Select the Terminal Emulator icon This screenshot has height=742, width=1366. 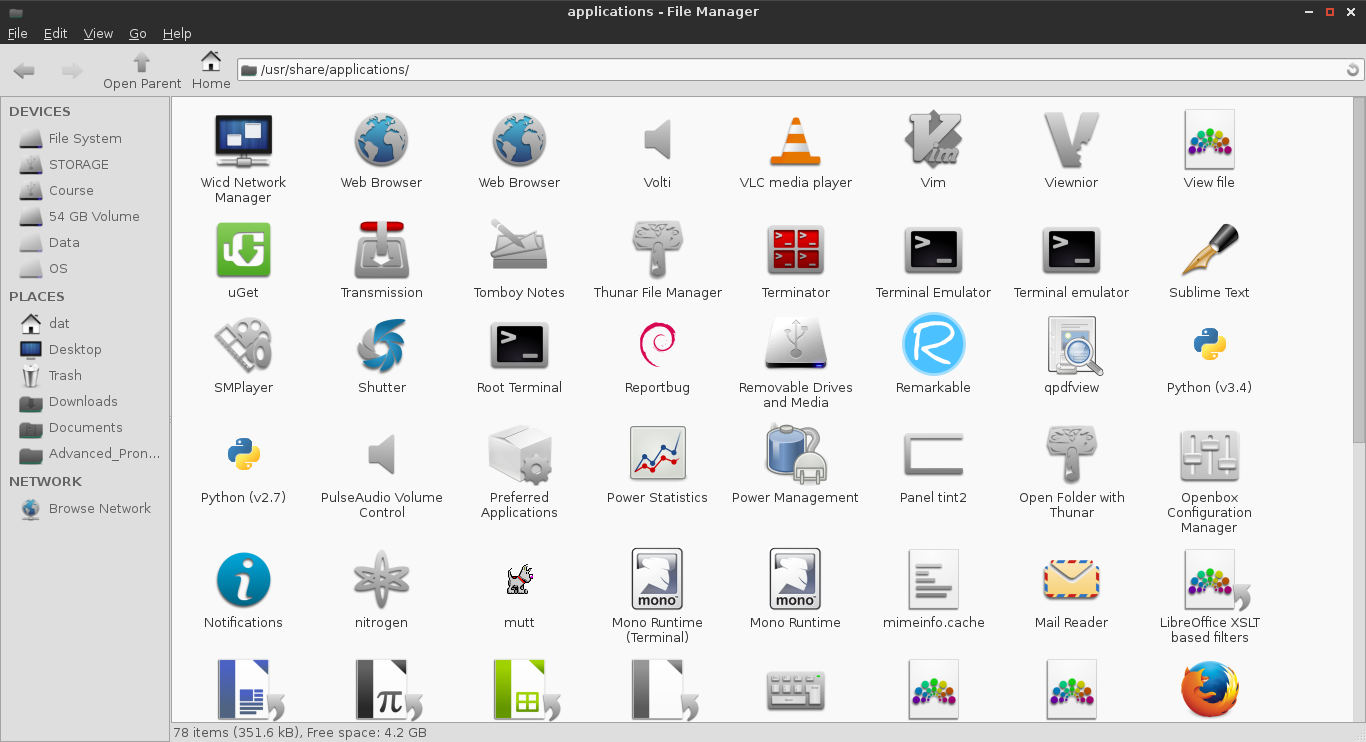pos(933,250)
